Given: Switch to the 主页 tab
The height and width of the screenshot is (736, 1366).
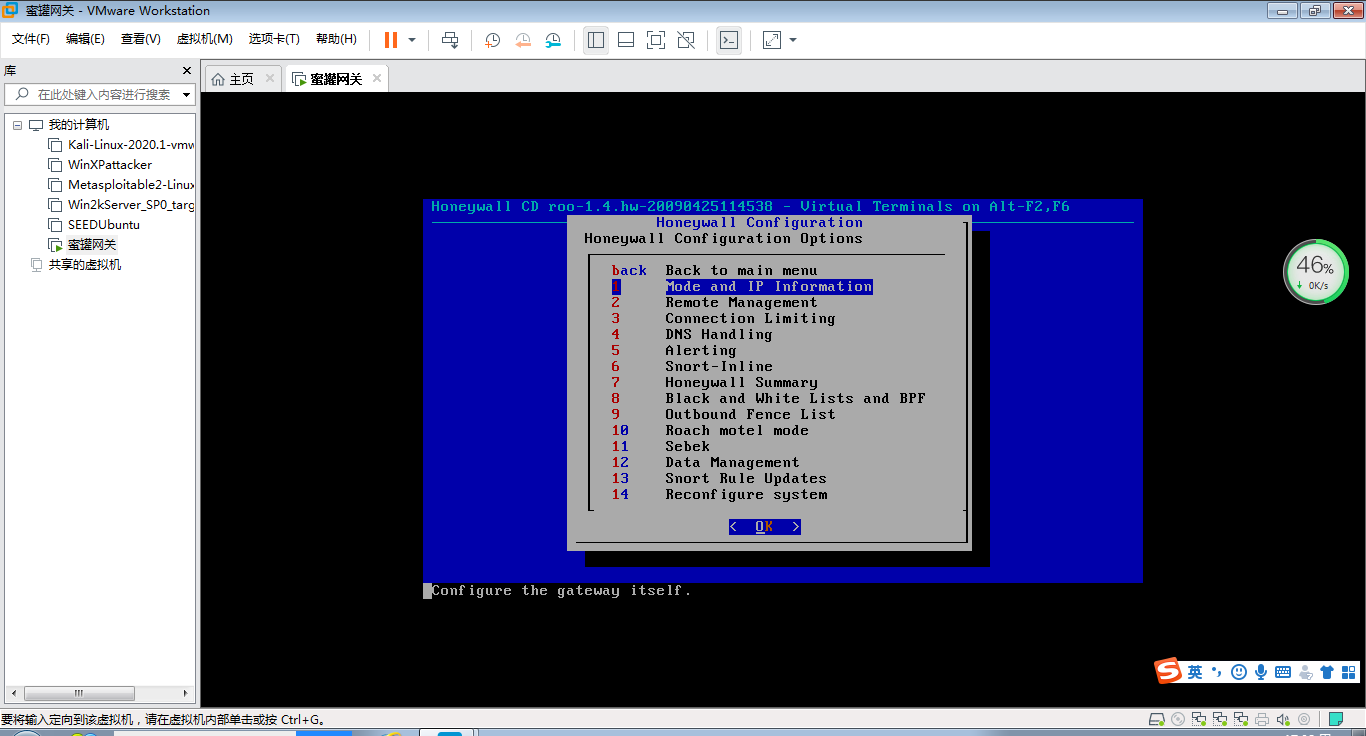Looking at the screenshot, I should (242, 79).
